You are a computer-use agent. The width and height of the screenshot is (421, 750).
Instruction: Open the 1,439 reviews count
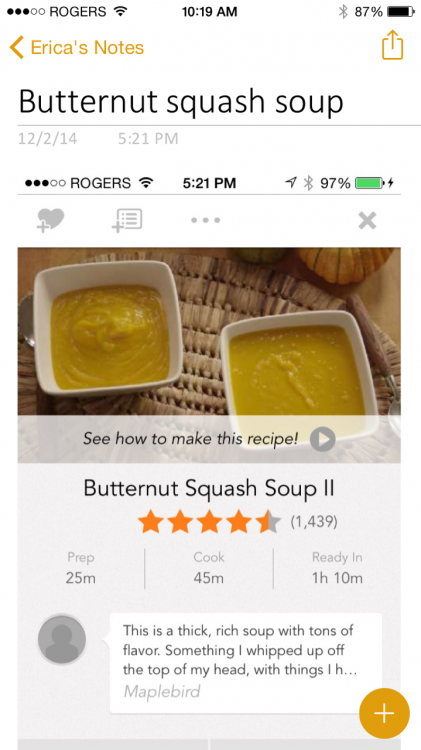pos(314,522)
